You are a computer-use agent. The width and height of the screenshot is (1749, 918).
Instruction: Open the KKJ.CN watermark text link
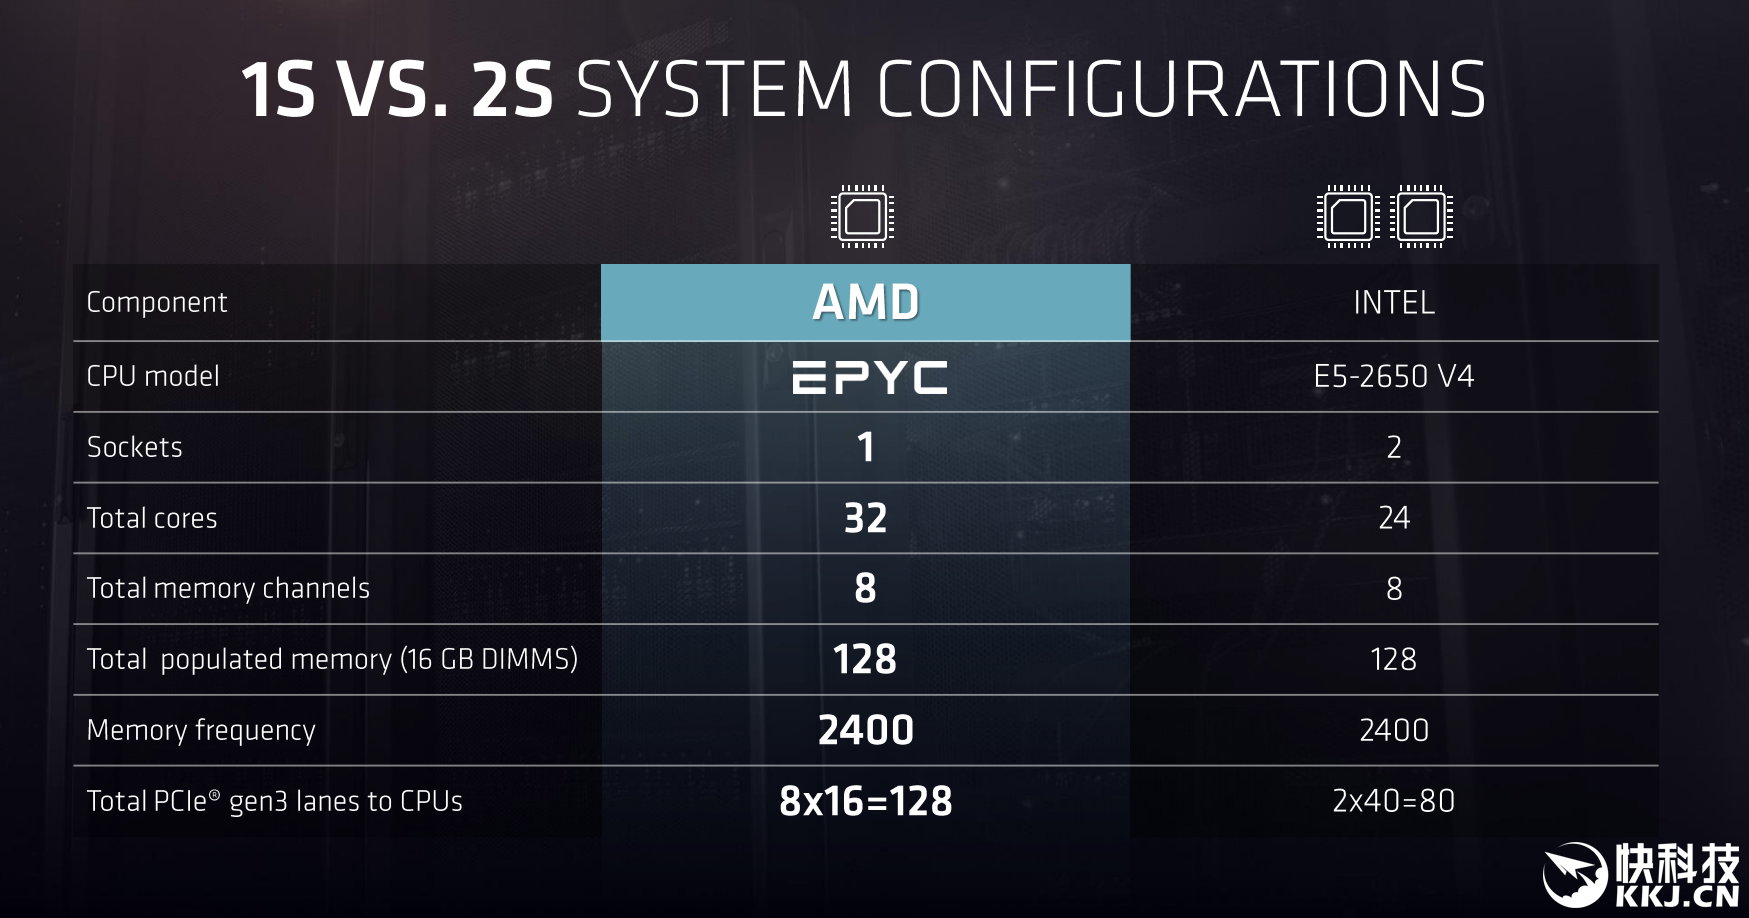[1678, 895]
